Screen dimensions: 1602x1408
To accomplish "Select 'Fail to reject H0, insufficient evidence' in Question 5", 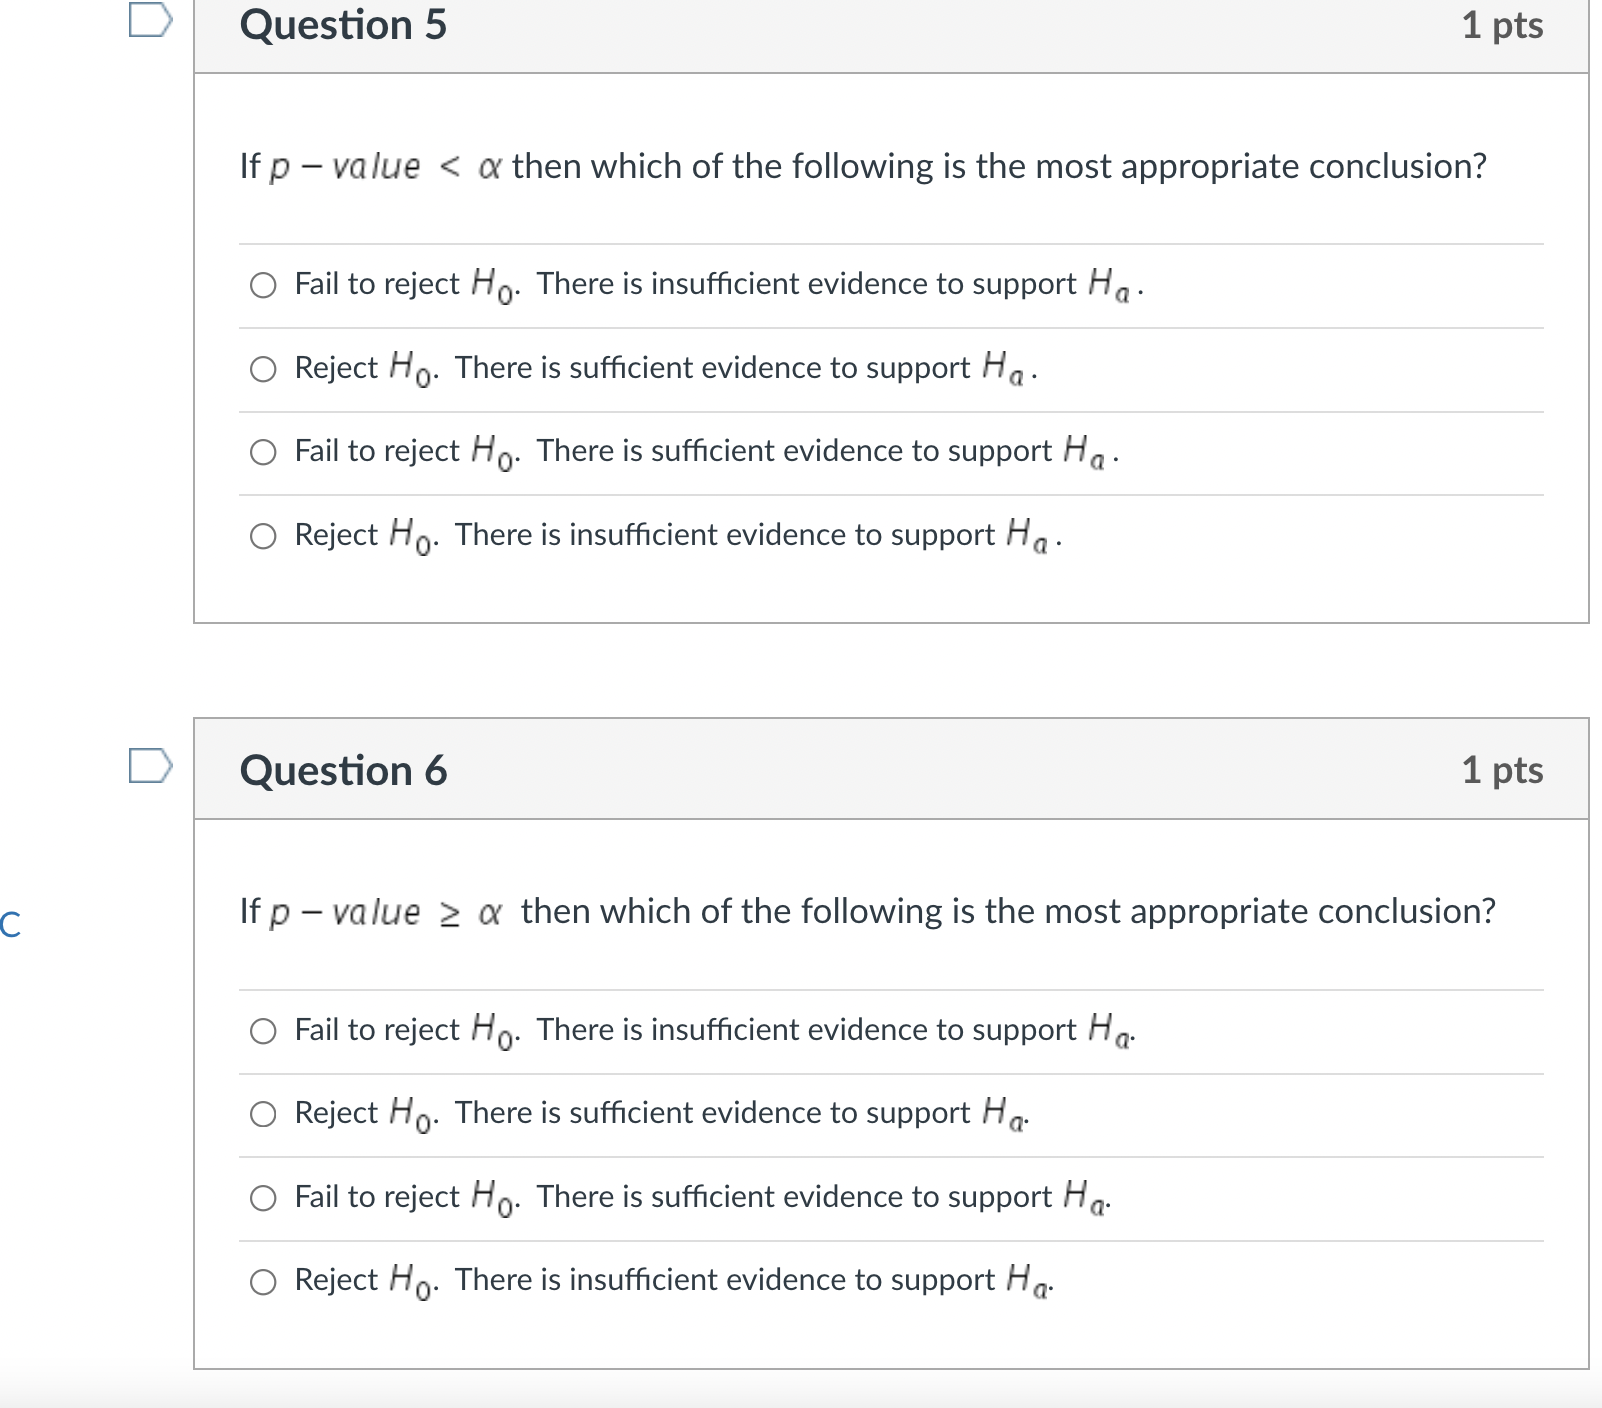I will [262, 286].
